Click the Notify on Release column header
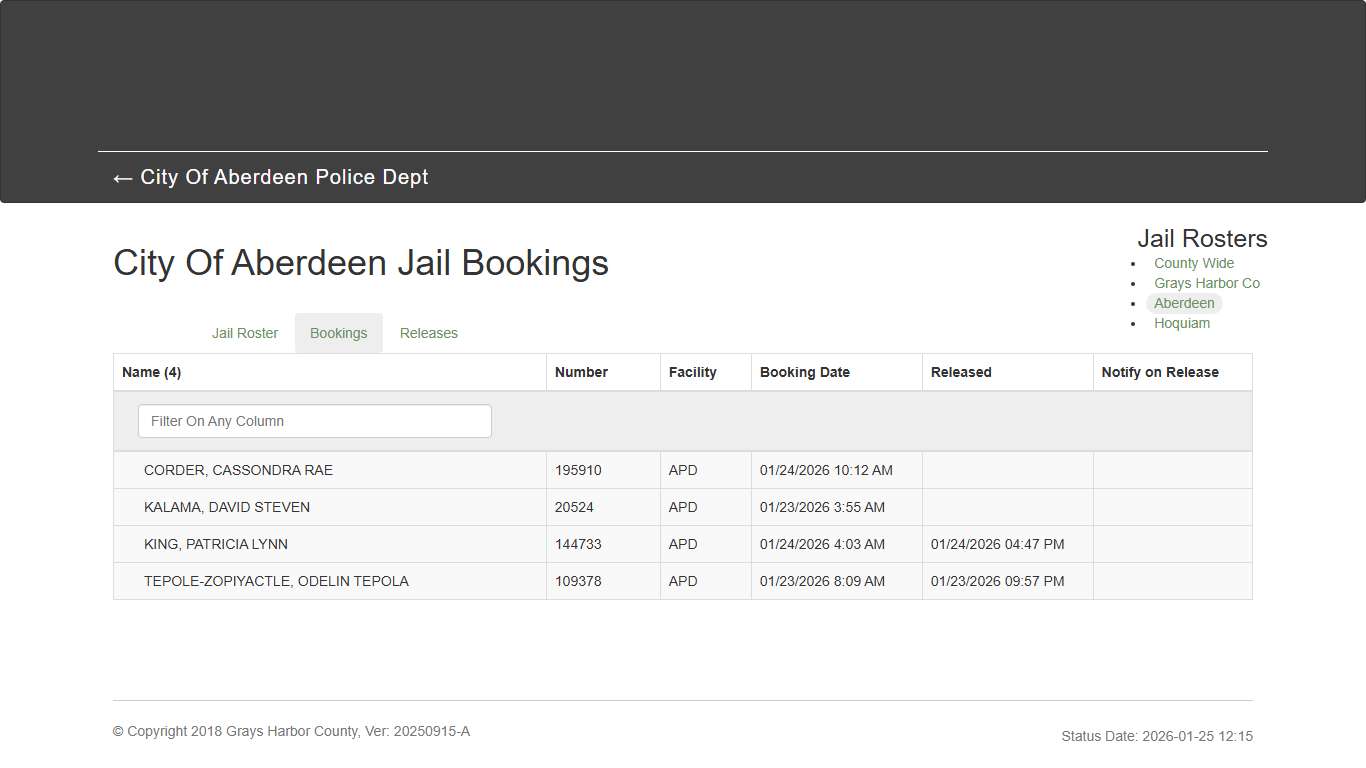 [1160, 371]
